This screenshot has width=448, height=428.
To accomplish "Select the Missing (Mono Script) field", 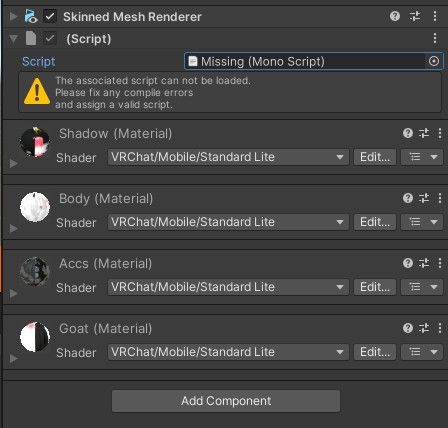I will pyautogui.click(x=306, y=61).
